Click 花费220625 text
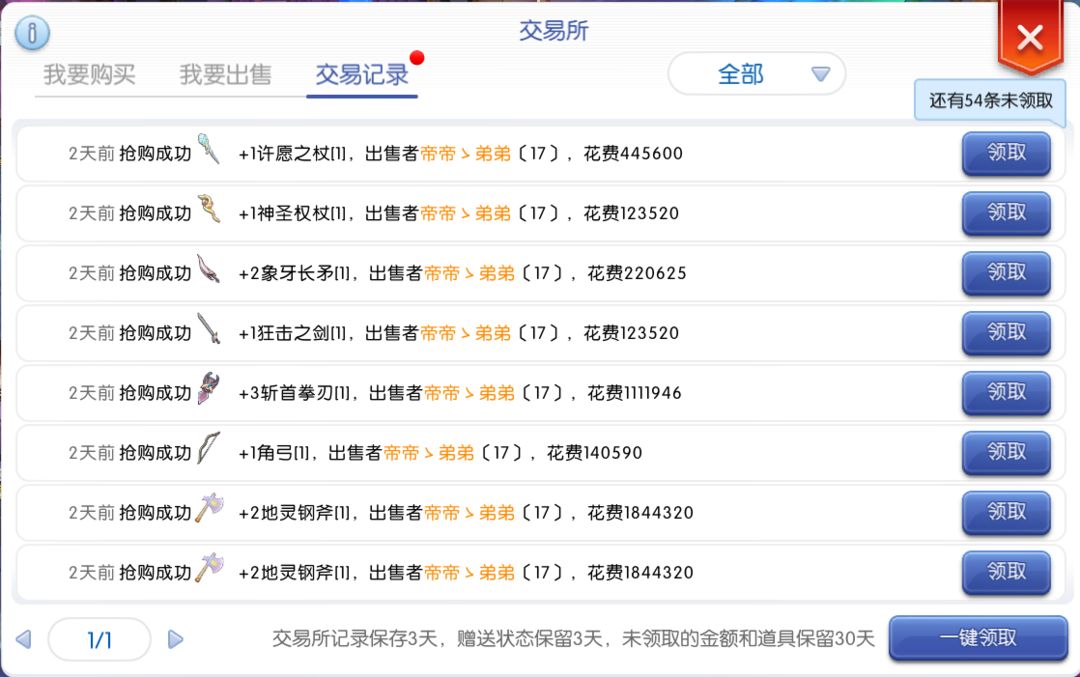Viewport: 1080px width, 677px height. (x=636, y=273)
